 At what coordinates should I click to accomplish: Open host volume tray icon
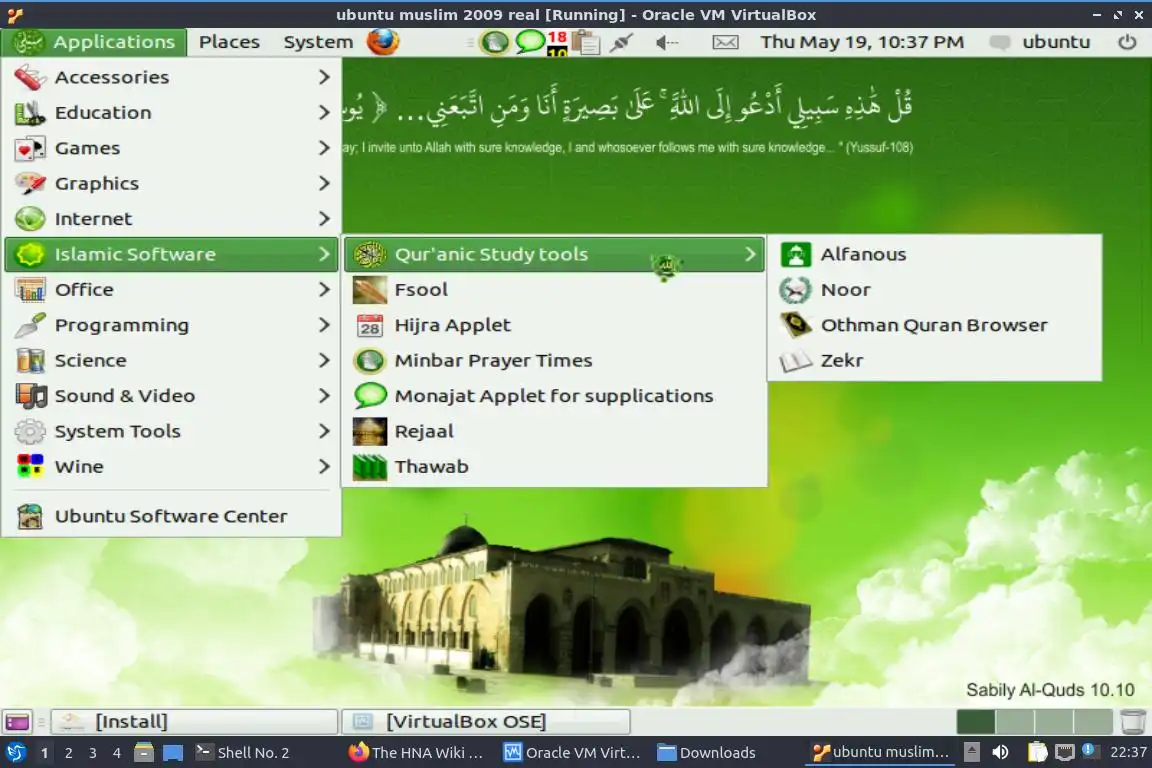pos(1000,752)
